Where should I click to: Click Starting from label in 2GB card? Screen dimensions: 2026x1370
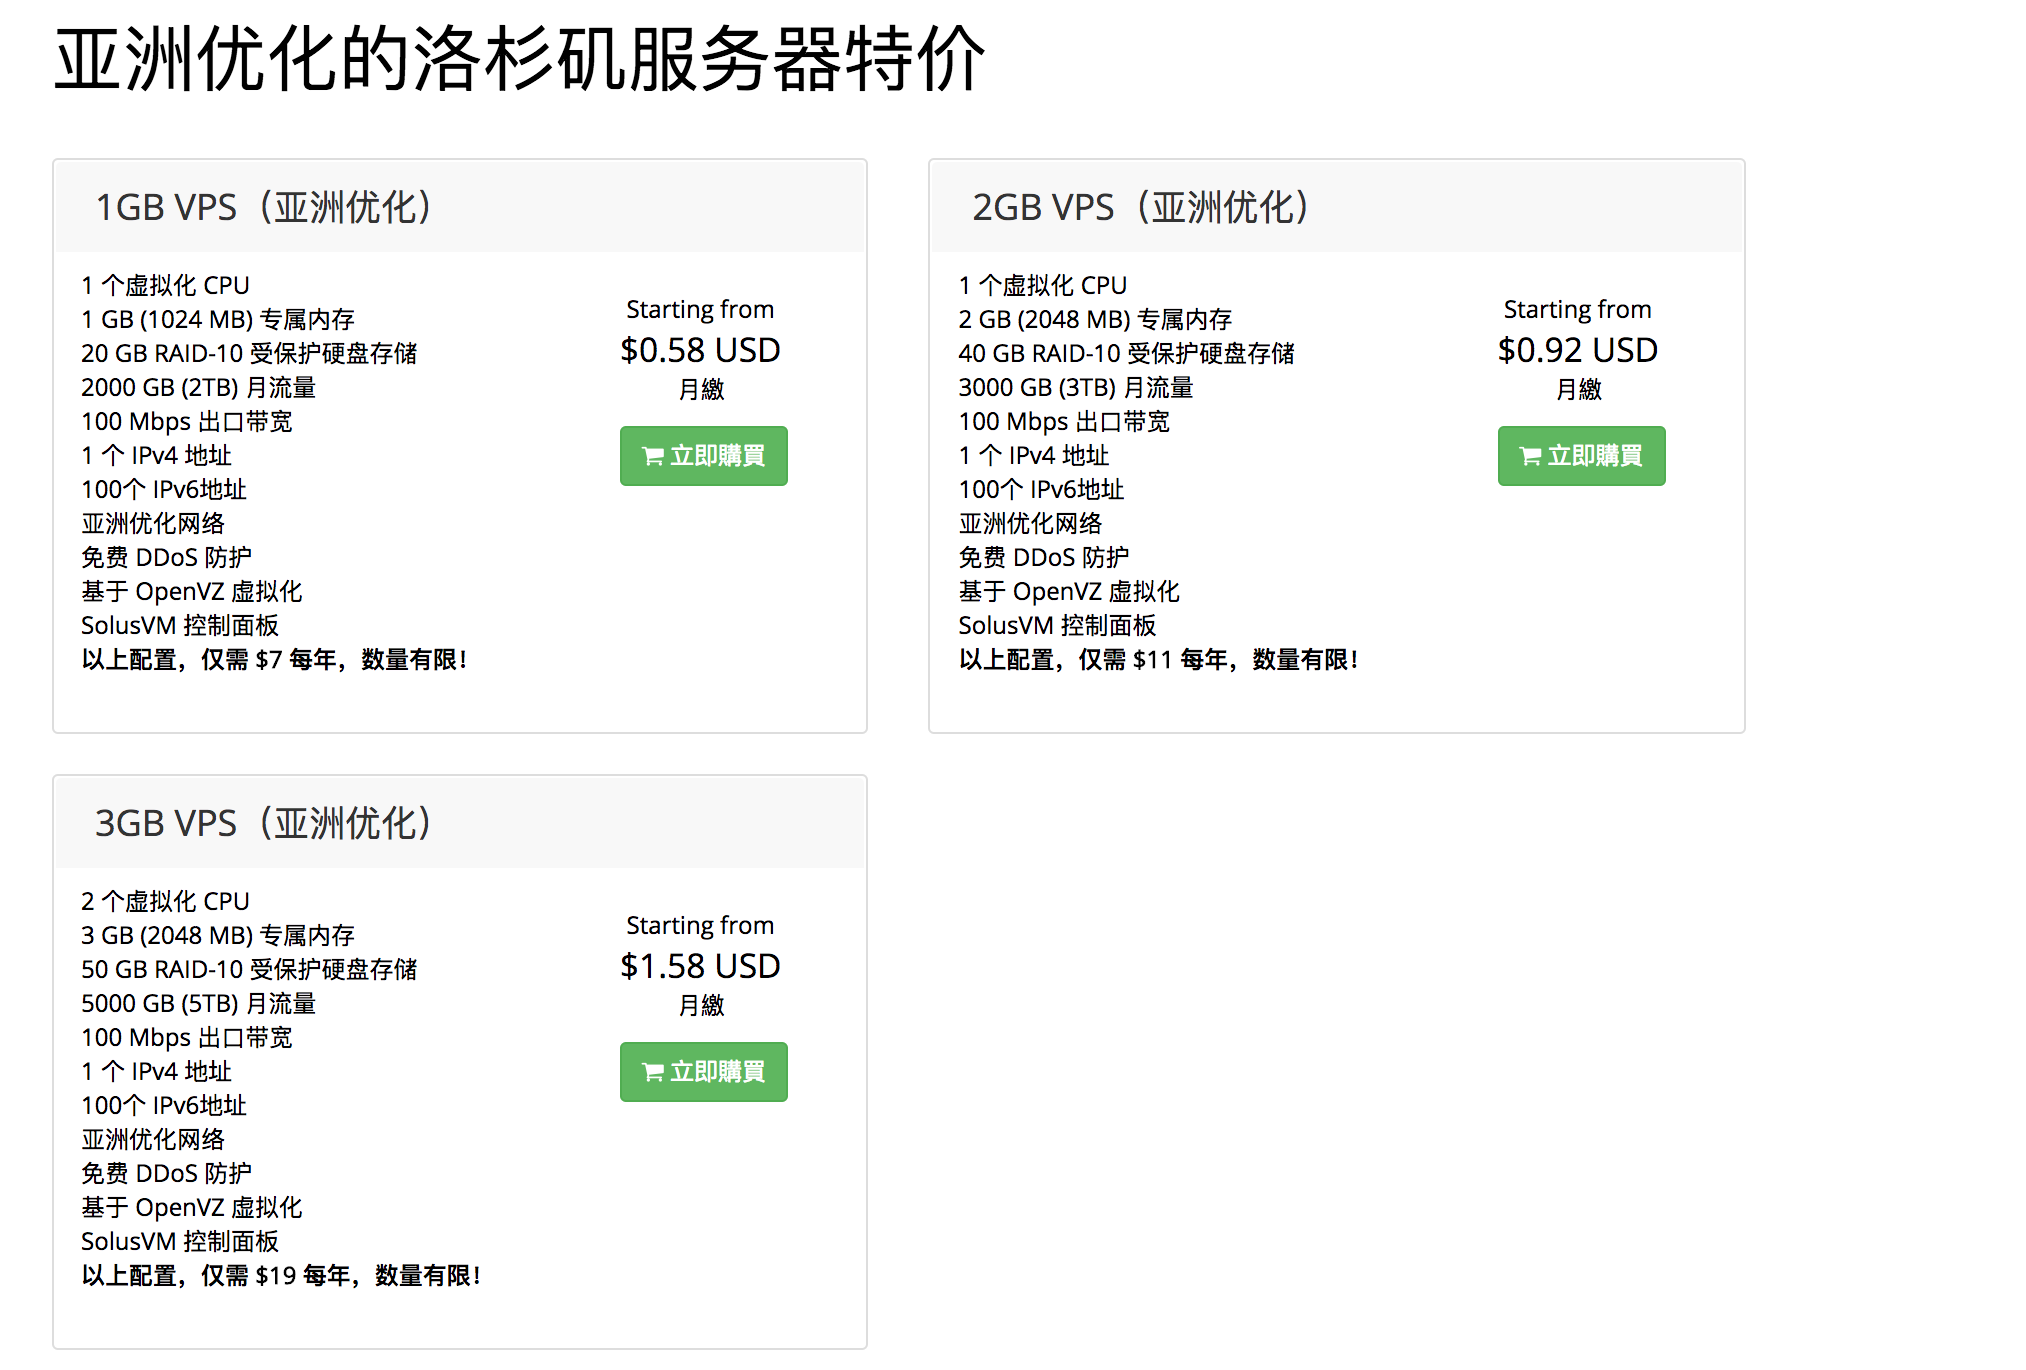pos(1578,310)
